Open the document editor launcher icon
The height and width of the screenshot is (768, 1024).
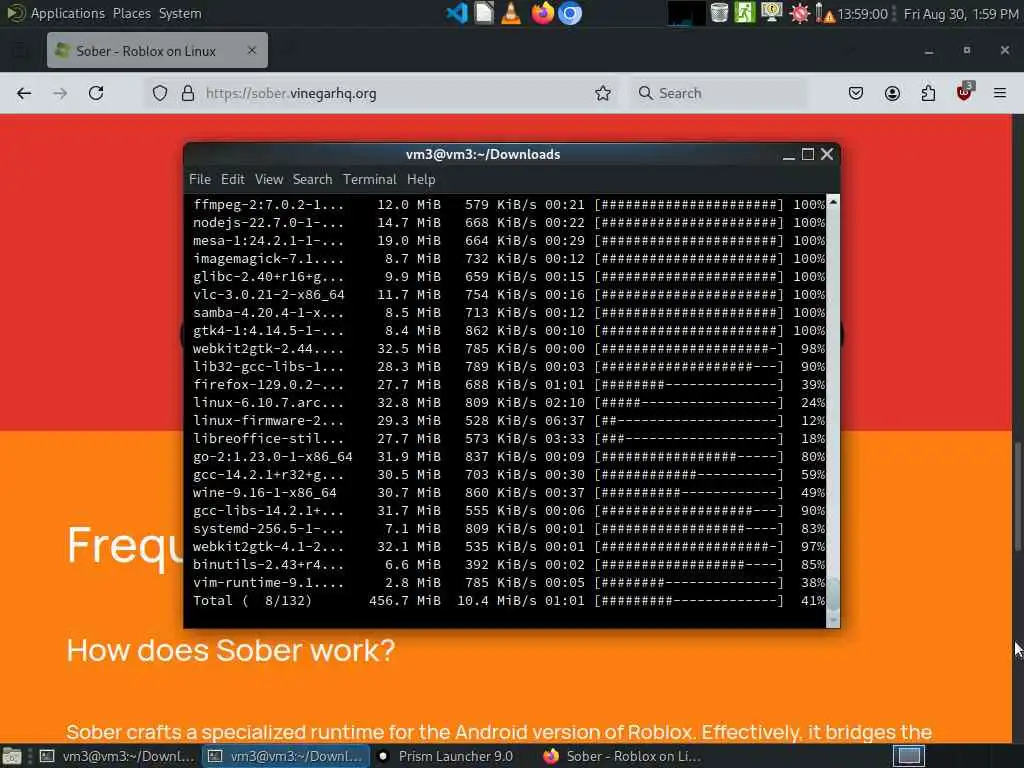coord(484,13)
